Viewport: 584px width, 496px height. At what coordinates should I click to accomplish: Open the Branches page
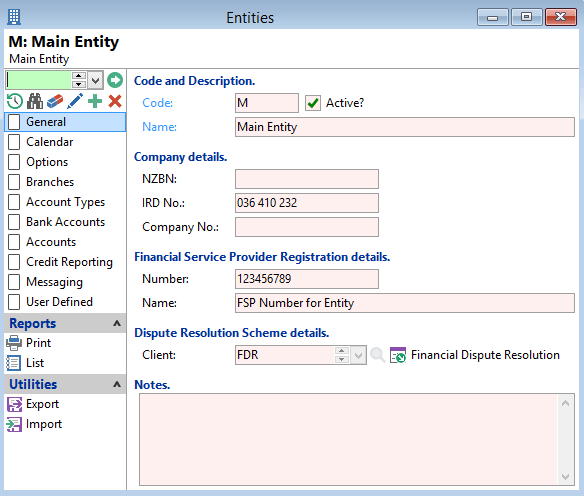[65, 182]
